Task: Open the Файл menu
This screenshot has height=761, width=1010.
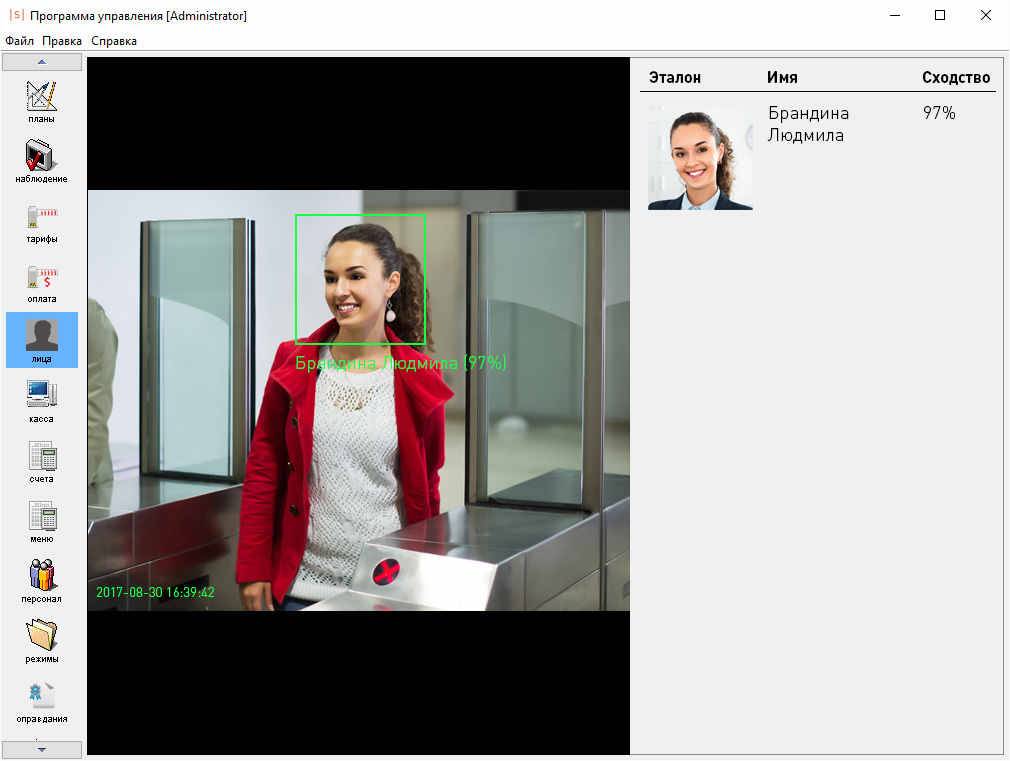Action: point(19,41)
